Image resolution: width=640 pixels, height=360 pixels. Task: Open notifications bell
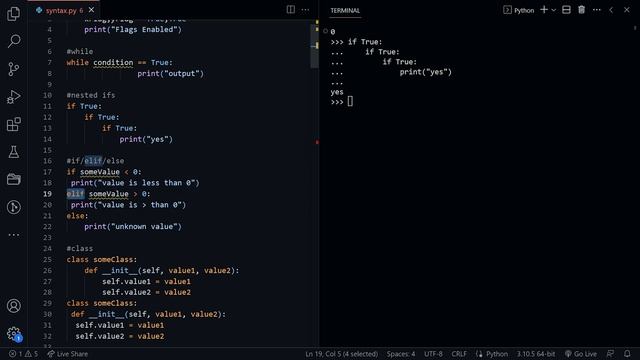[627, 354]
